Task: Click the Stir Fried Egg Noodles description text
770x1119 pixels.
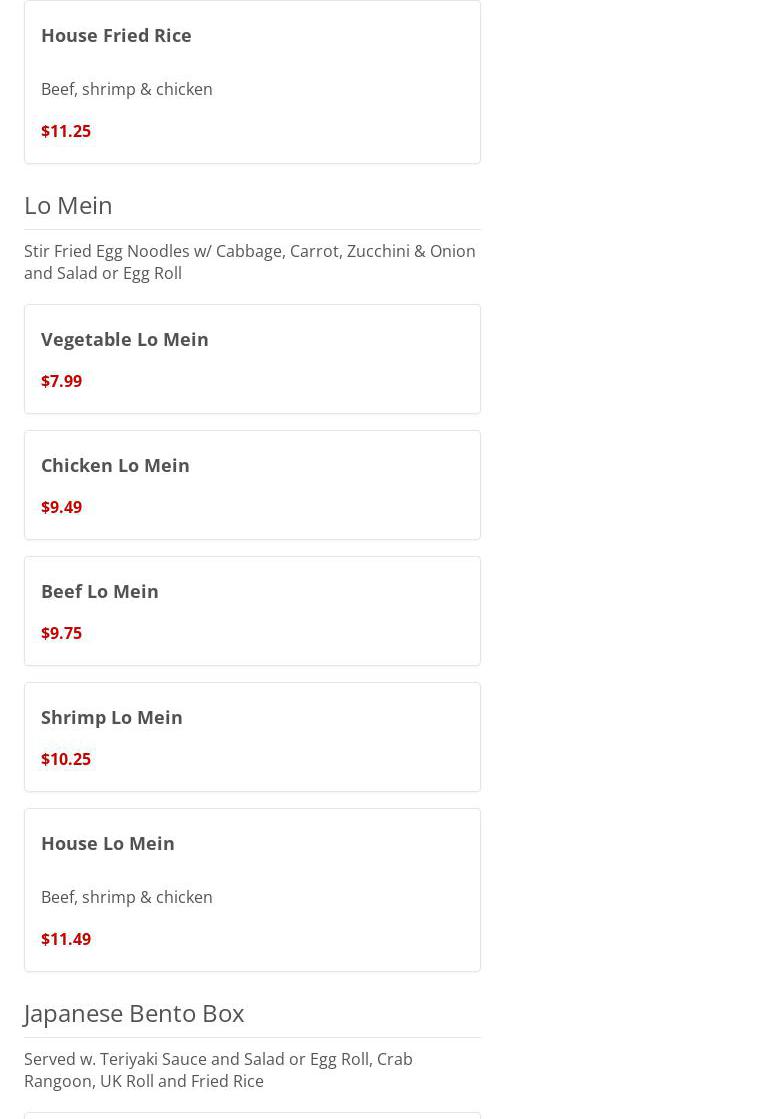Action: (250, 262)
